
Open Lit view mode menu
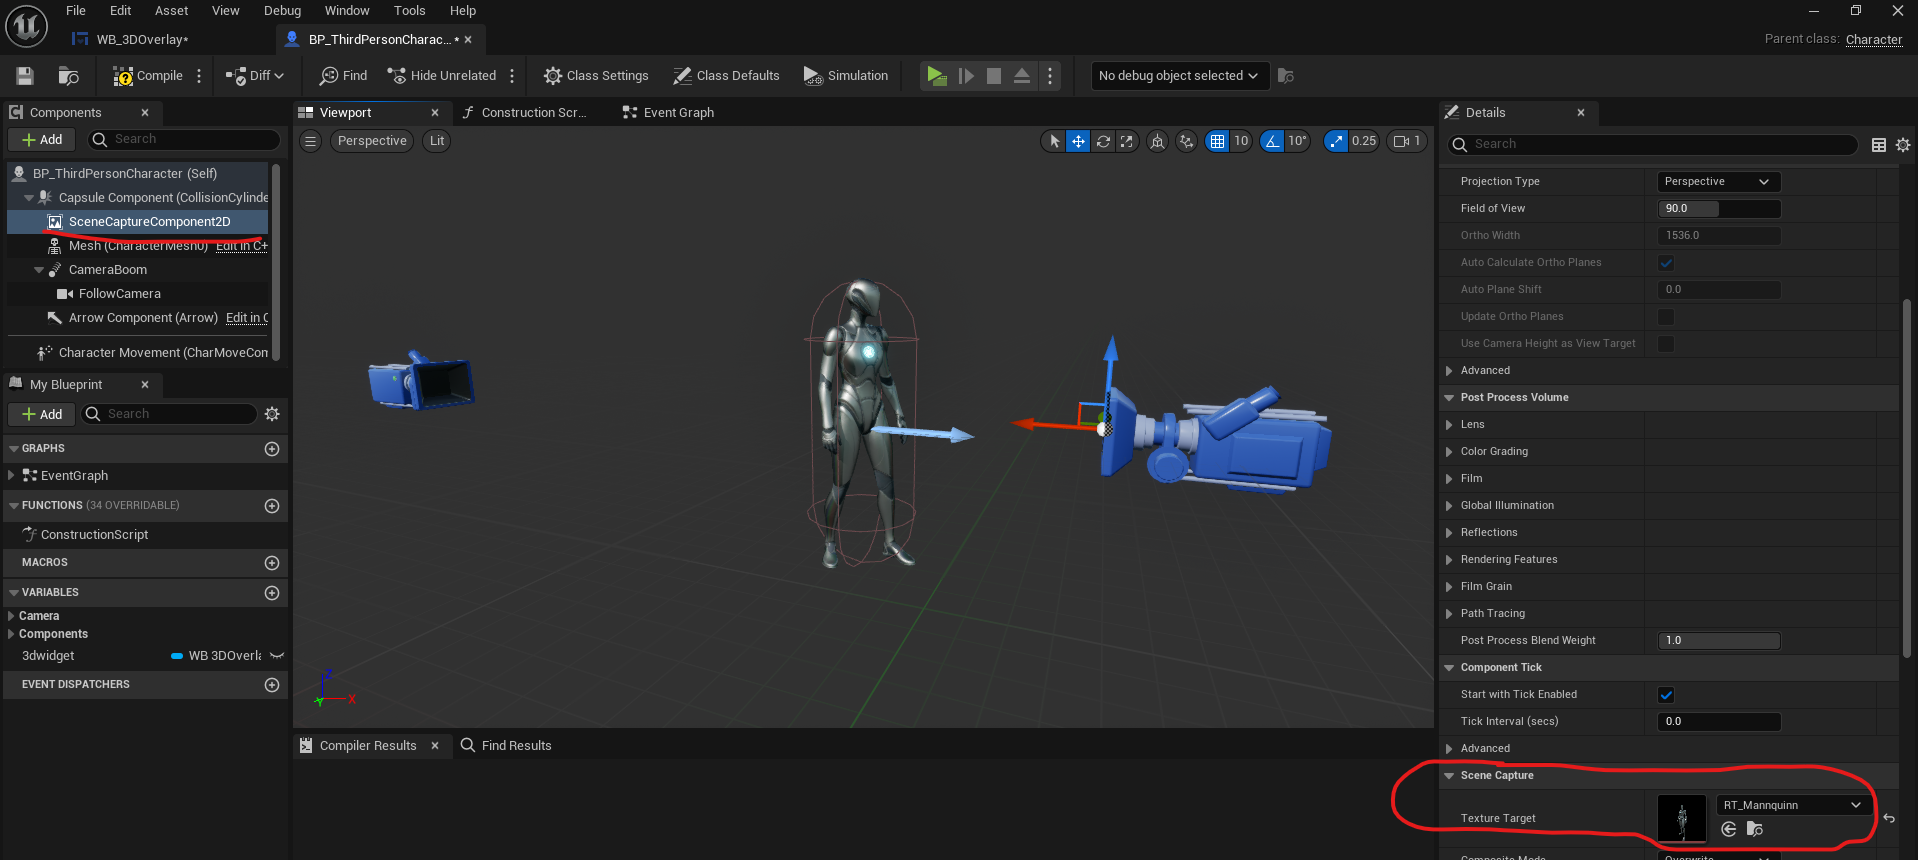437,141
